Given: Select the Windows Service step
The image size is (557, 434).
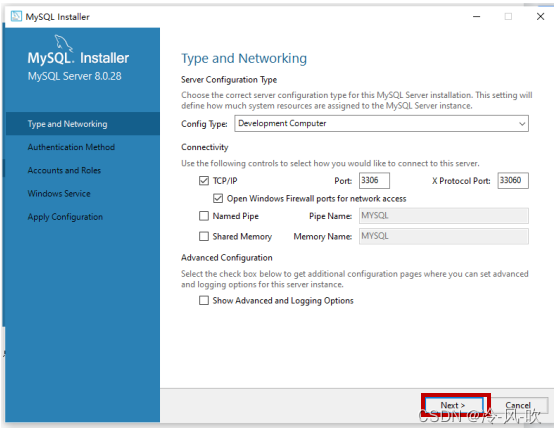Looking at the screenshot, I should click(x=59, y=194).
